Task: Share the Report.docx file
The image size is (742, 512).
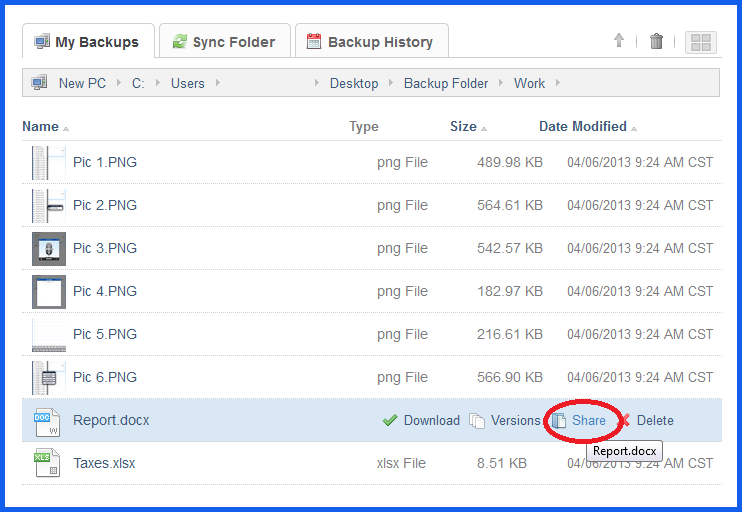Action: click(x=588, y=421)
